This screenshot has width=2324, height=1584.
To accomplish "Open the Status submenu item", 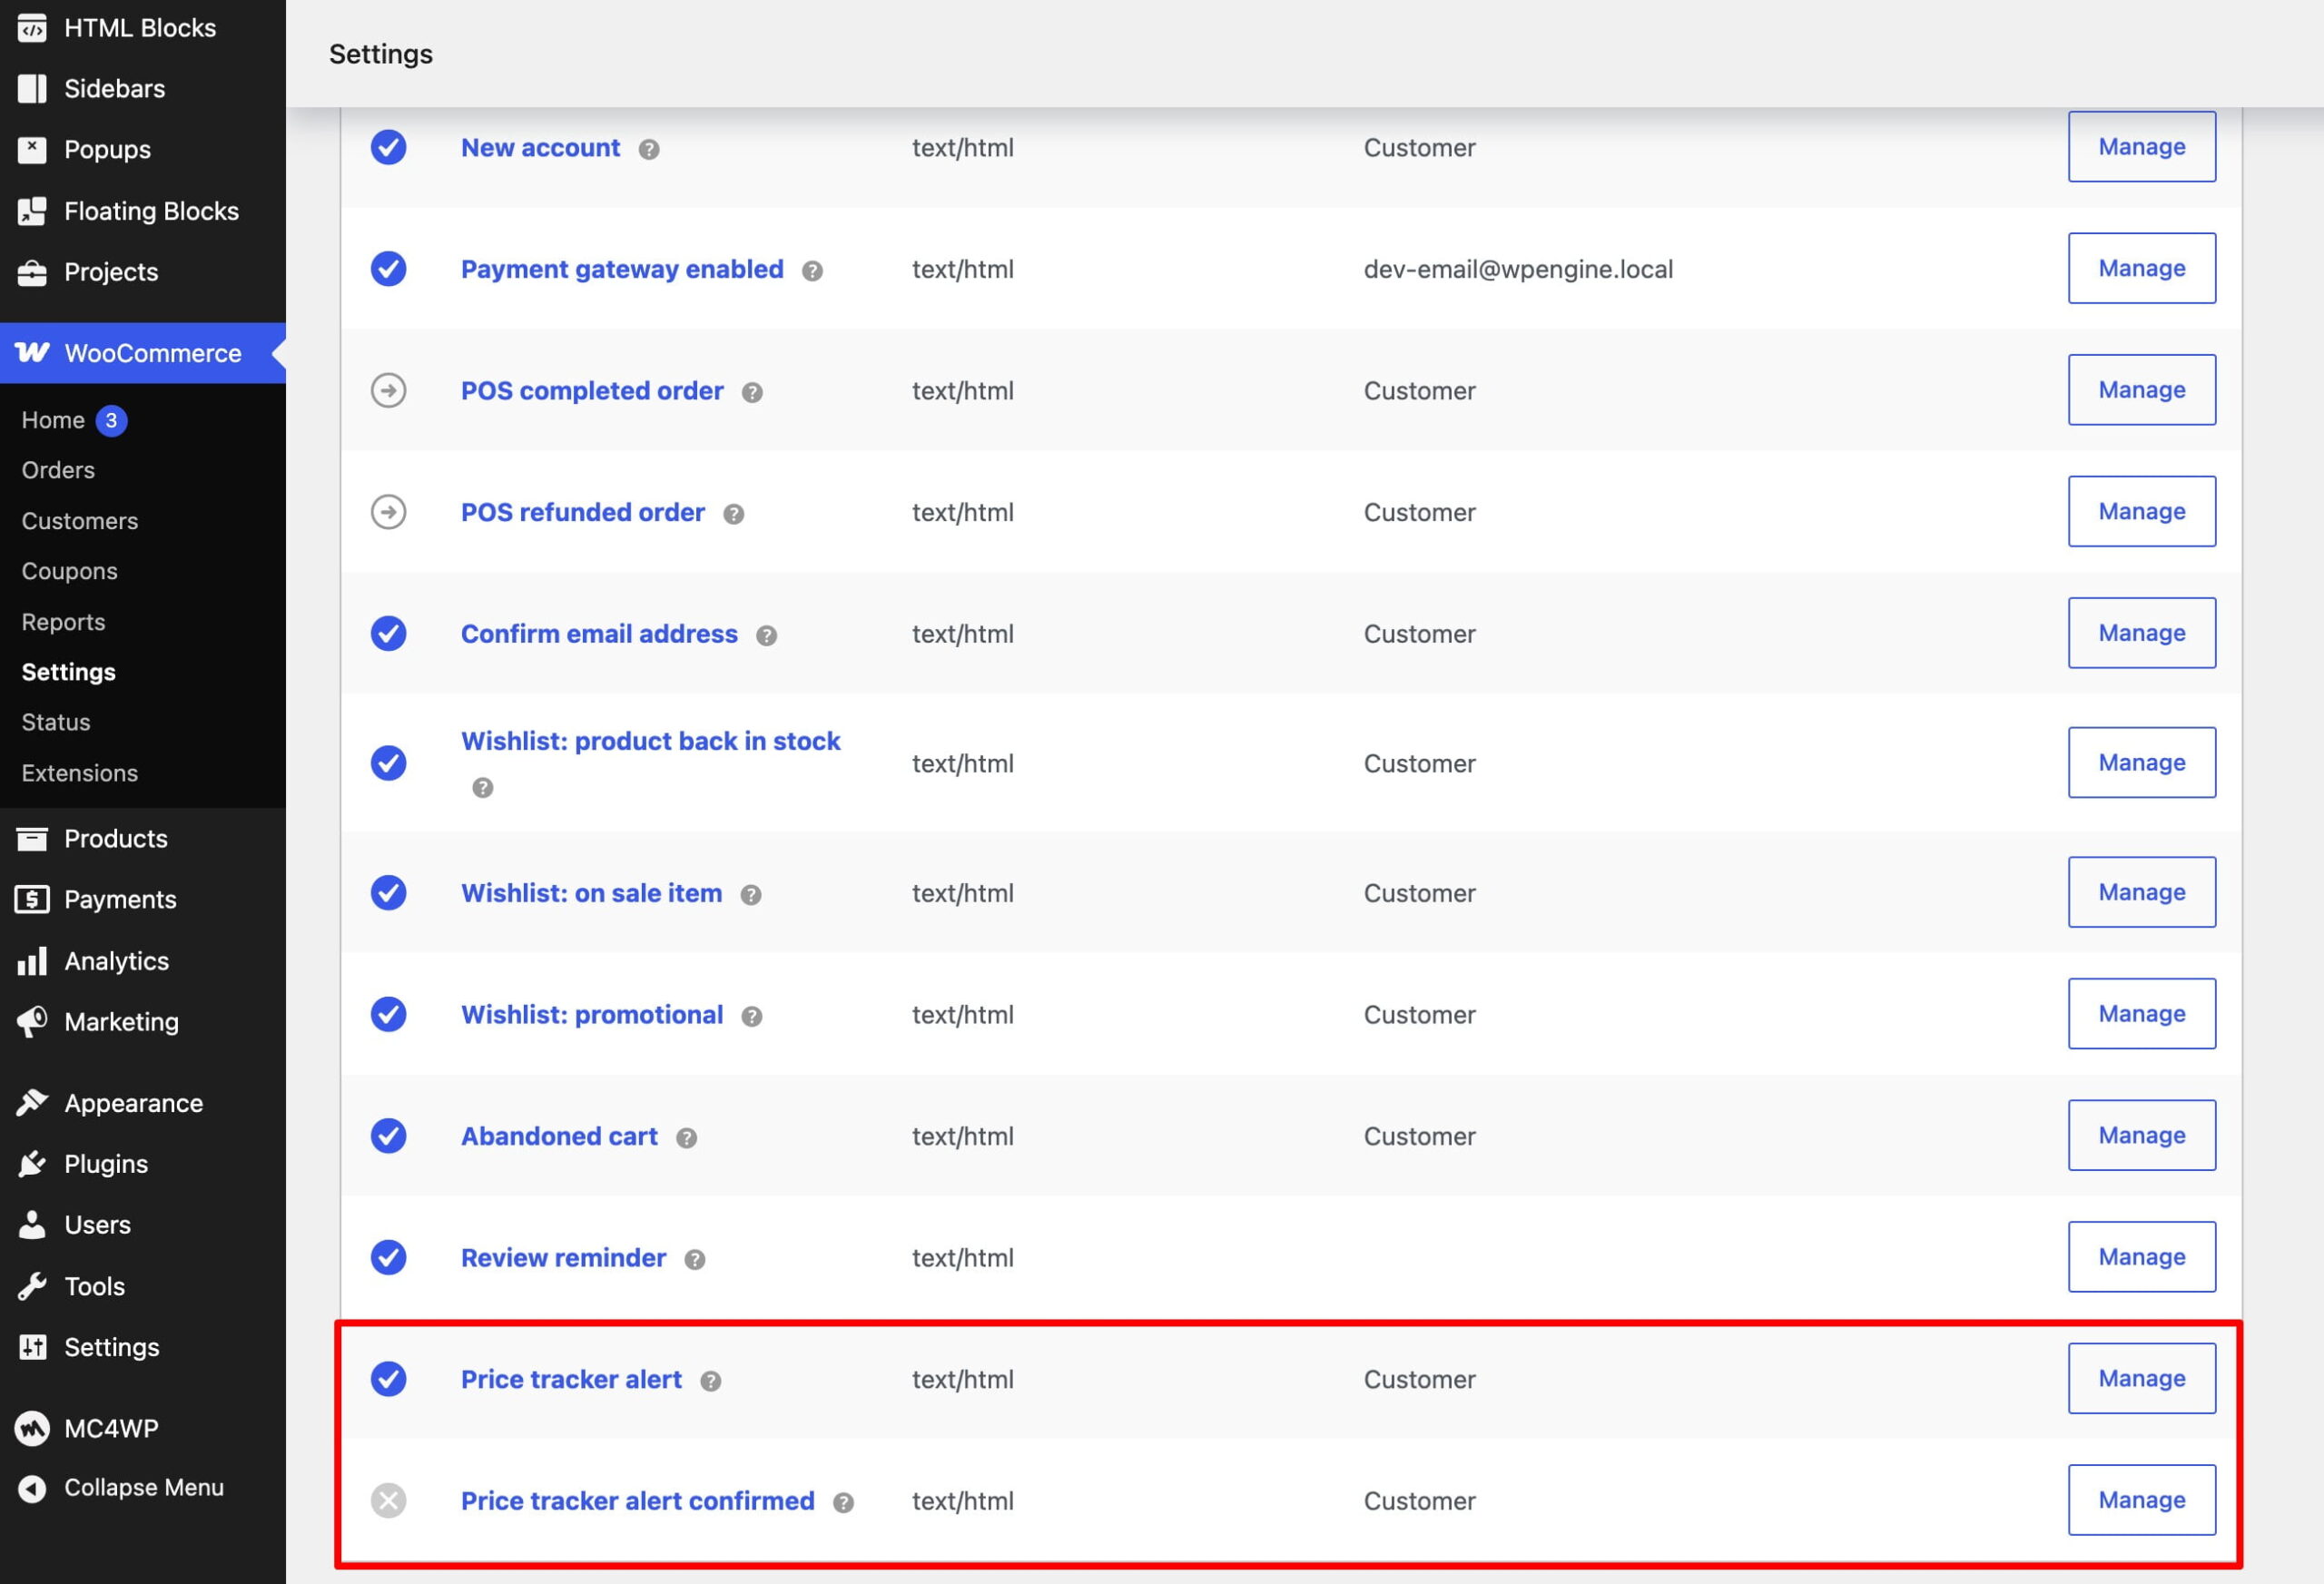I will click(x=56, y=722).
